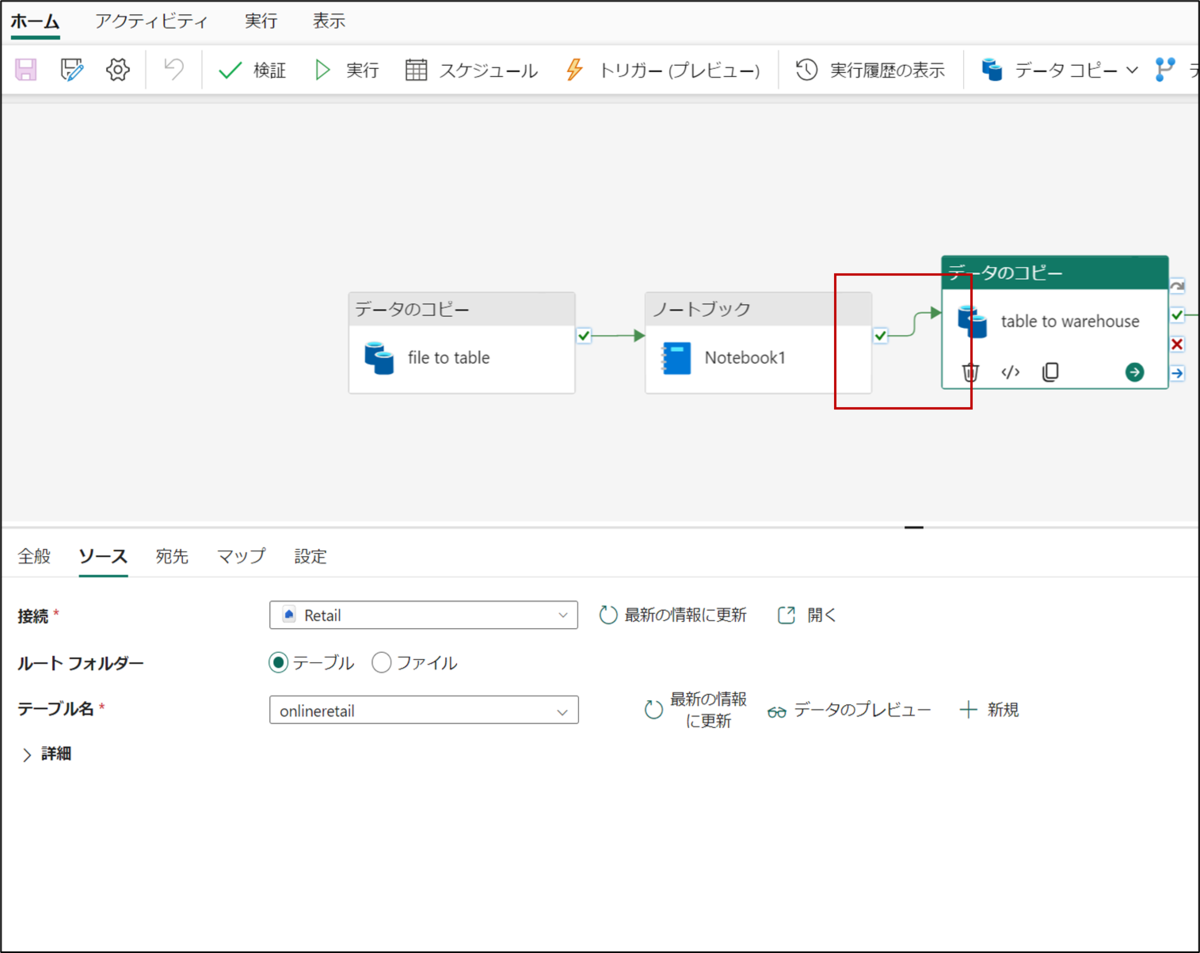
Task: Switch to the 設定 properties tab
Action: [310, 556]
